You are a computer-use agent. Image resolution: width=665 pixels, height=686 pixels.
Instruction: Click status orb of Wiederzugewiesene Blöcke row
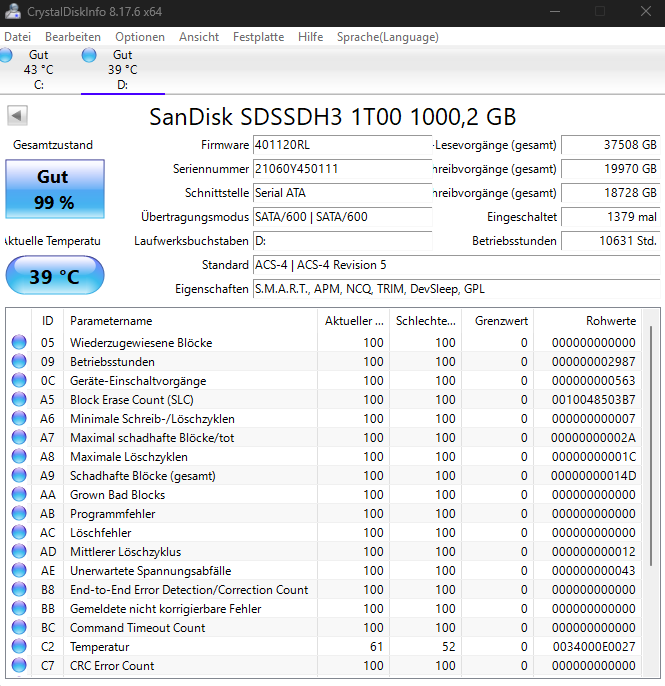(x=19, y=342)
